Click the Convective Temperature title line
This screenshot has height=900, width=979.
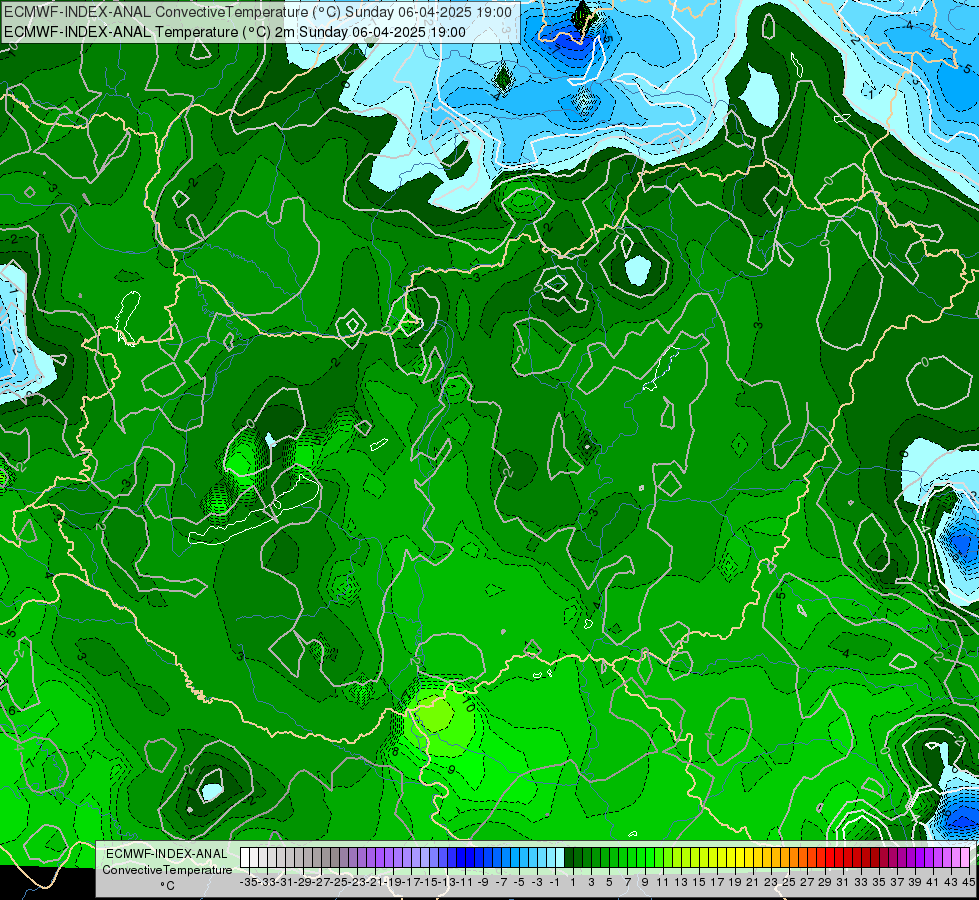(x=258, y=11)
